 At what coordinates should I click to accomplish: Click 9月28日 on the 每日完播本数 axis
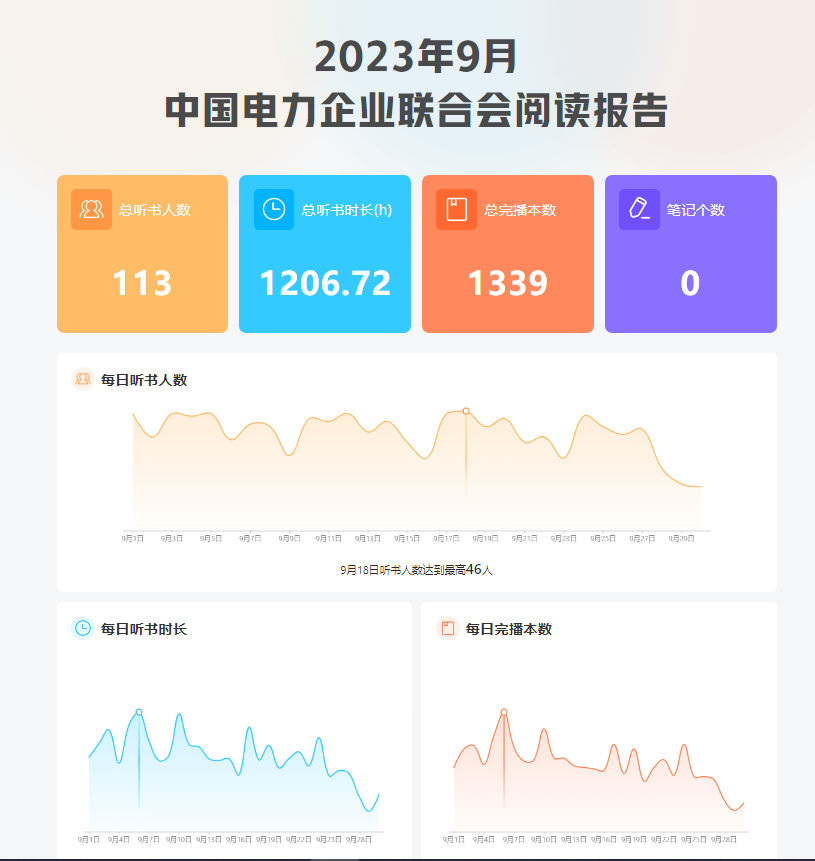click(x=724, y=840)
